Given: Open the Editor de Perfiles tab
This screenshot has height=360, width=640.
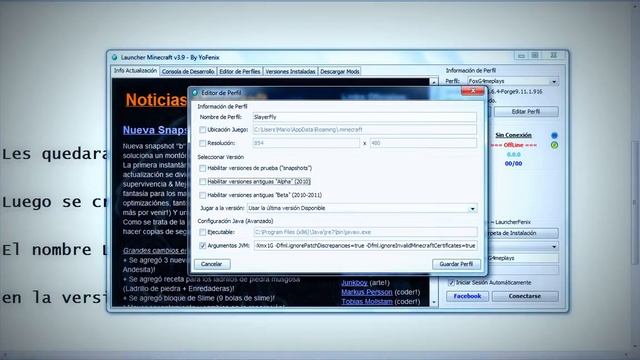Looking at the screenshot, I should 240,71.
